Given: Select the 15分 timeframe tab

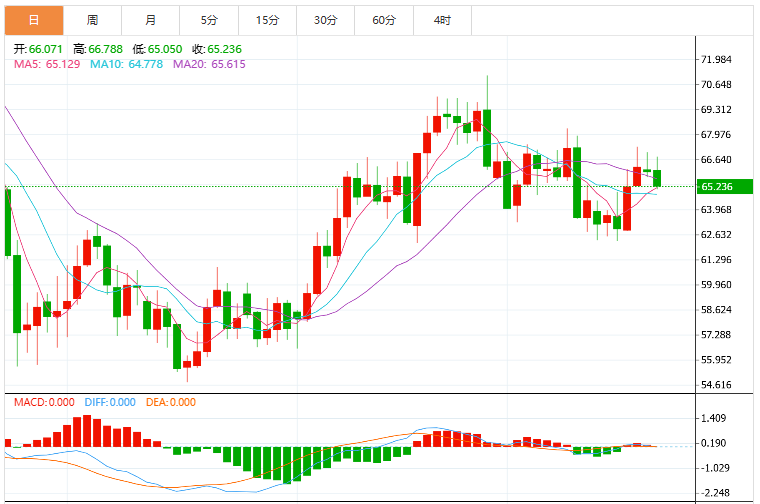Looking at the screenshot, I should pos(268,20).
